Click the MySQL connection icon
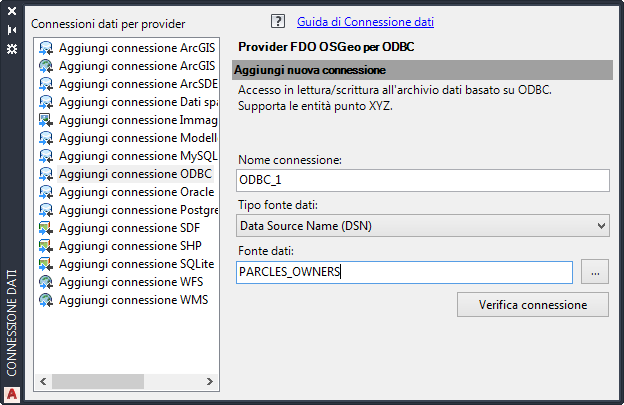 [x=45, y=156]
